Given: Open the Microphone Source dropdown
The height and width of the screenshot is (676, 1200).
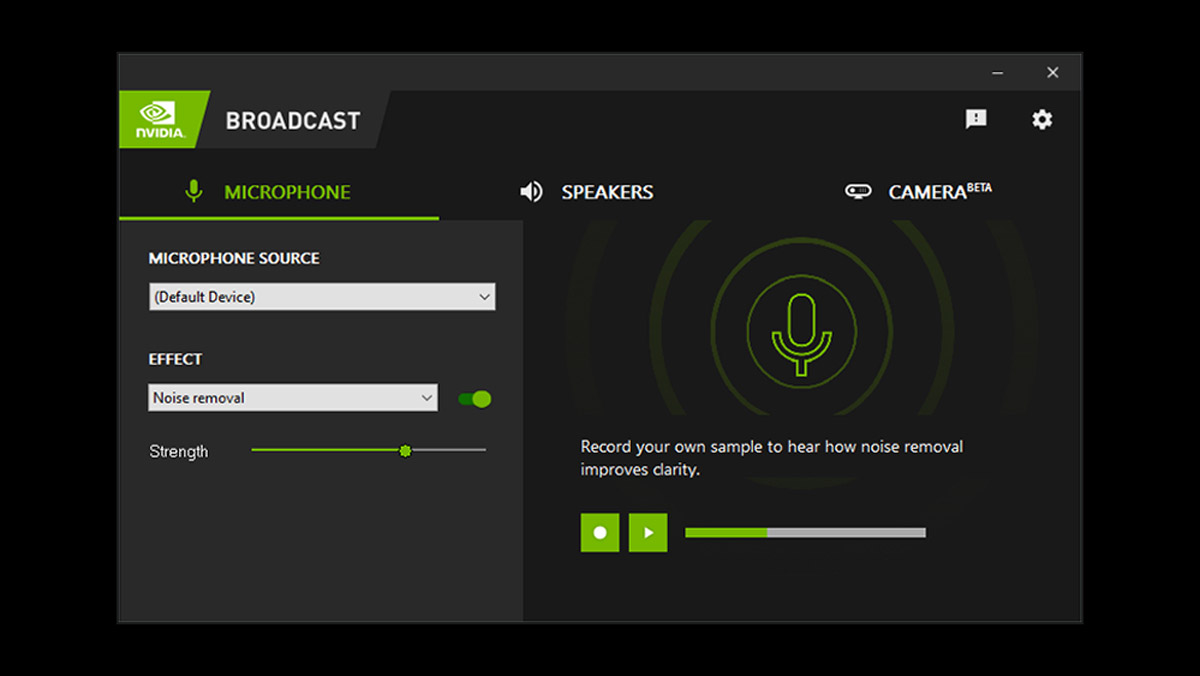Looking at the screenshot, I should (x=322, y=297).
